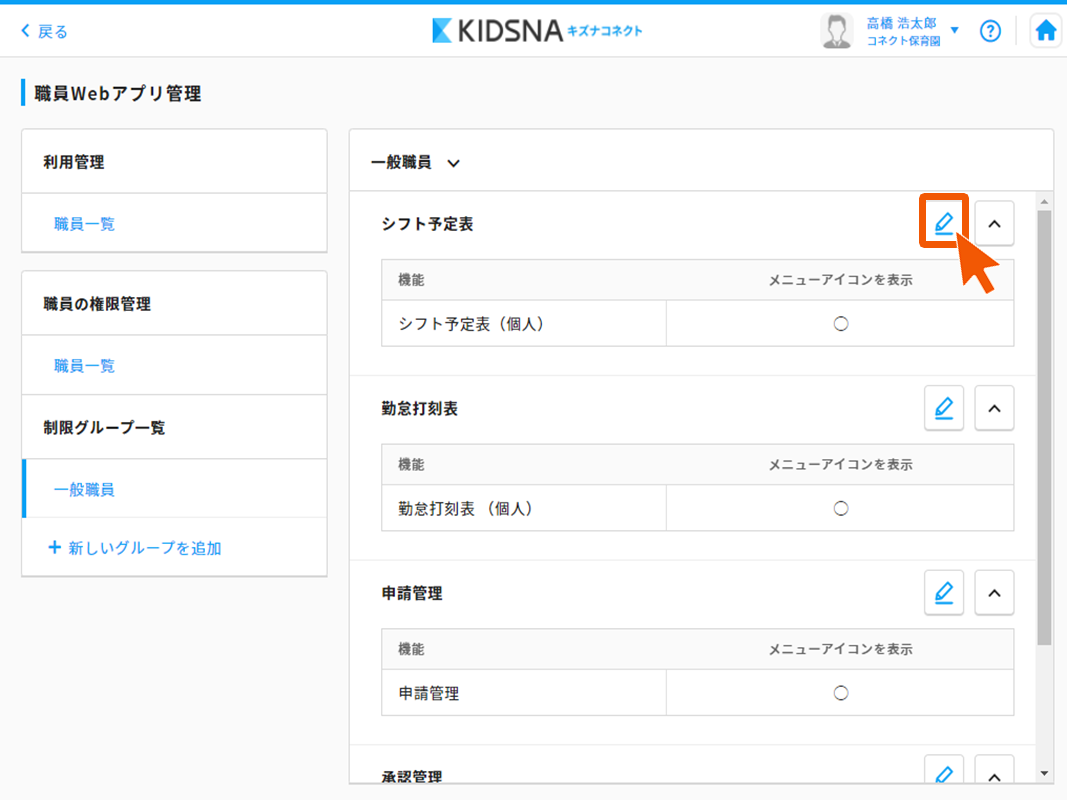
Task: Open the help question mark icon
Action: [x=990, y=31]
